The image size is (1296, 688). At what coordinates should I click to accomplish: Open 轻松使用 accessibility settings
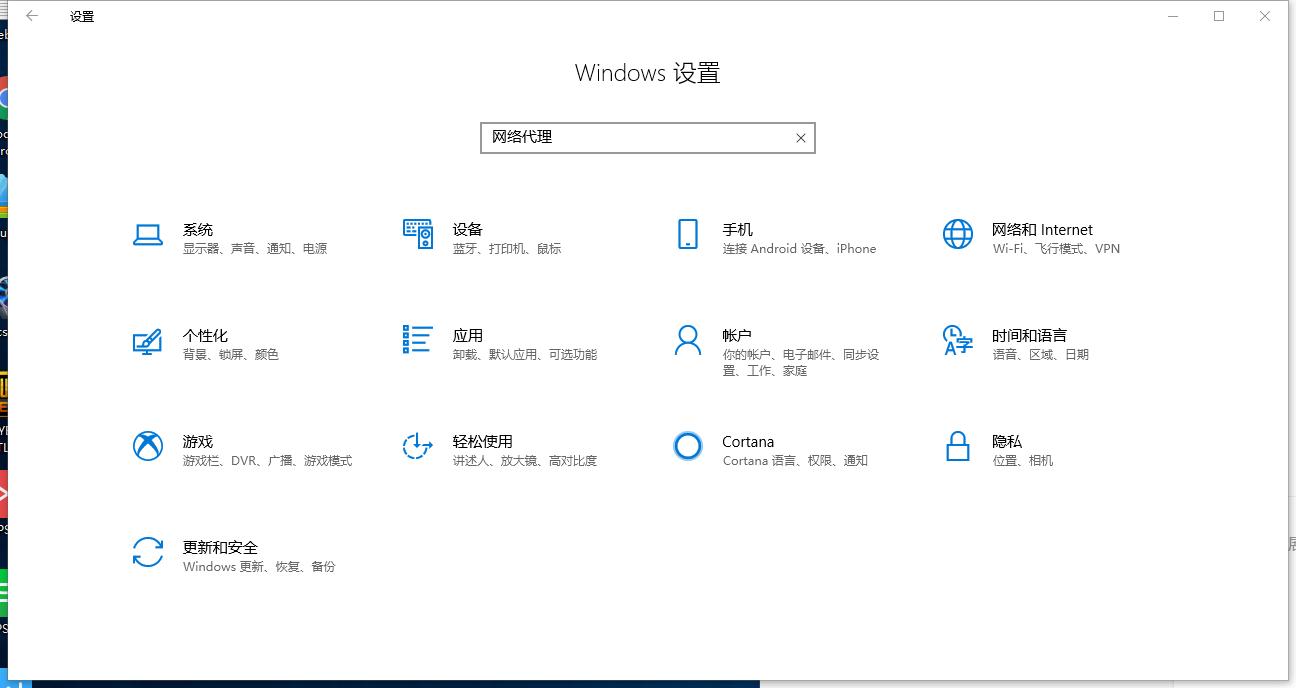pos(480,450)
